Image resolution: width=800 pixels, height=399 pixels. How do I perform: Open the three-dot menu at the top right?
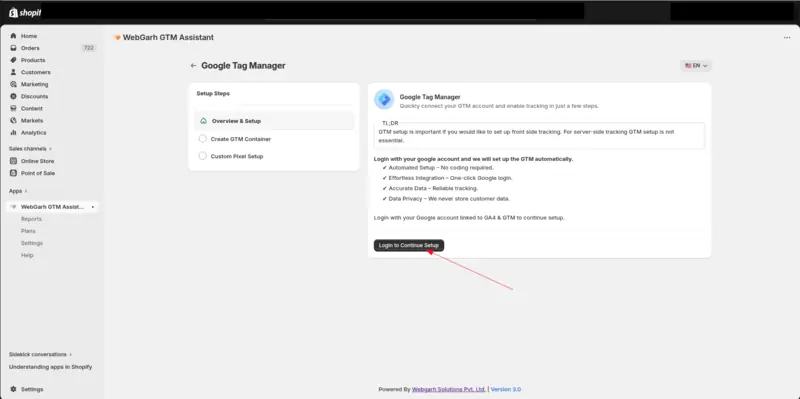pyautogui.click(x=787, y=38)
